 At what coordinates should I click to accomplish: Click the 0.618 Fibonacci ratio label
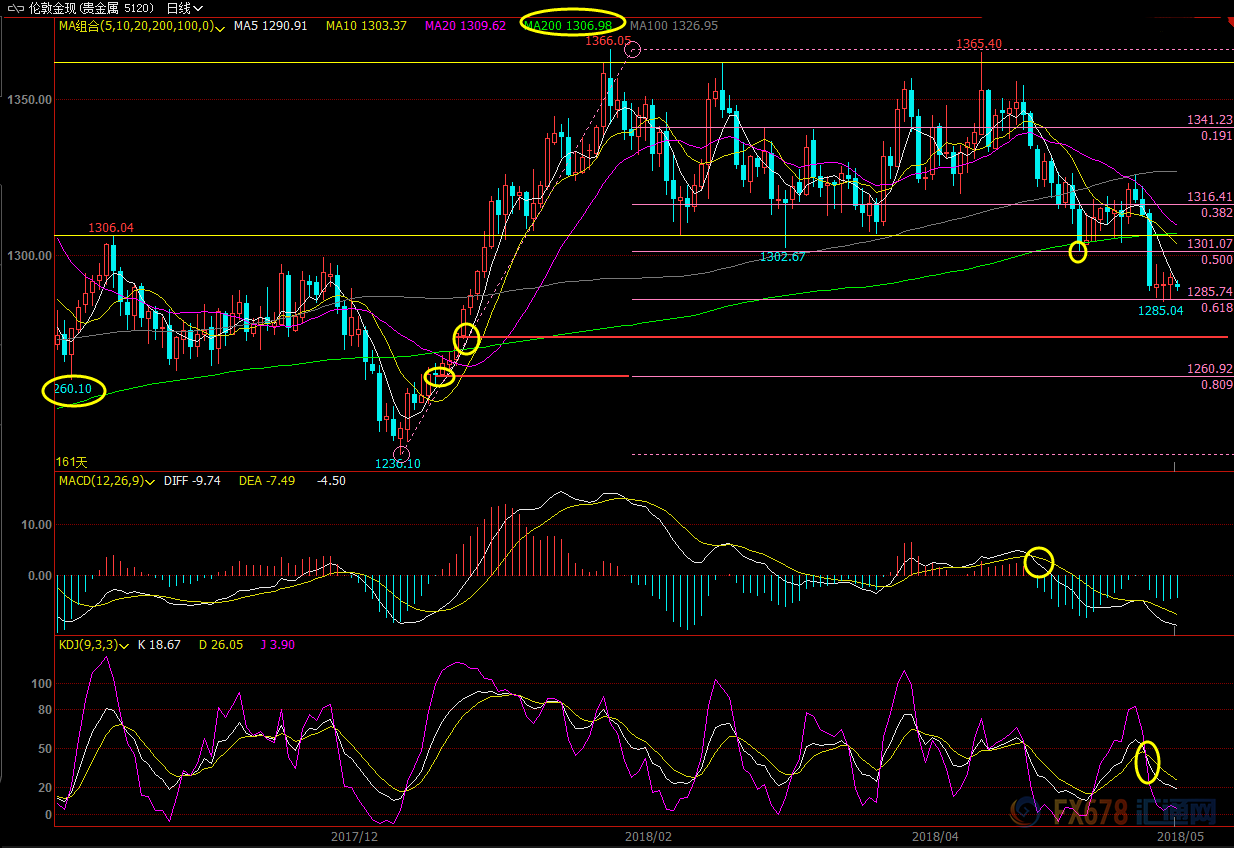(x=1217, y=308)
